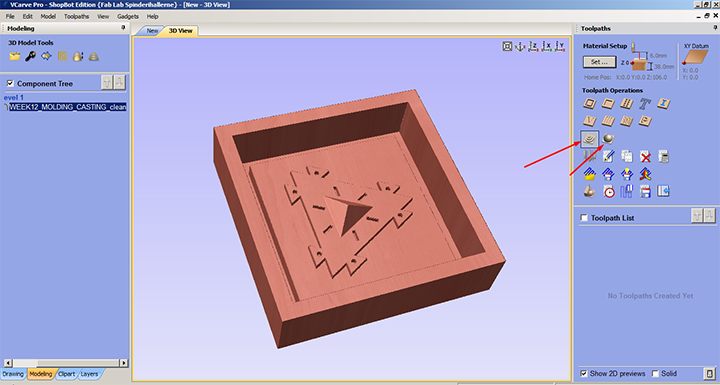Open the Layers tab
This screenshot has height=385, width=720.
click(89, 374)
